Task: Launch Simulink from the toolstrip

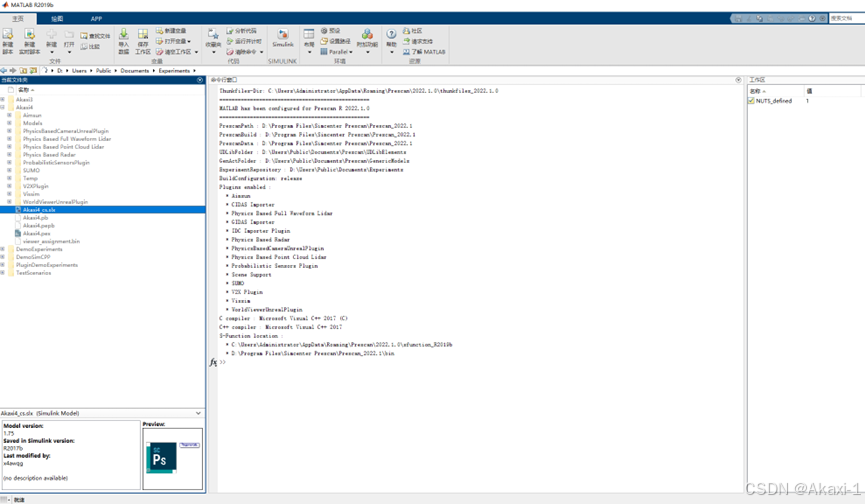Action: [282, 37]
